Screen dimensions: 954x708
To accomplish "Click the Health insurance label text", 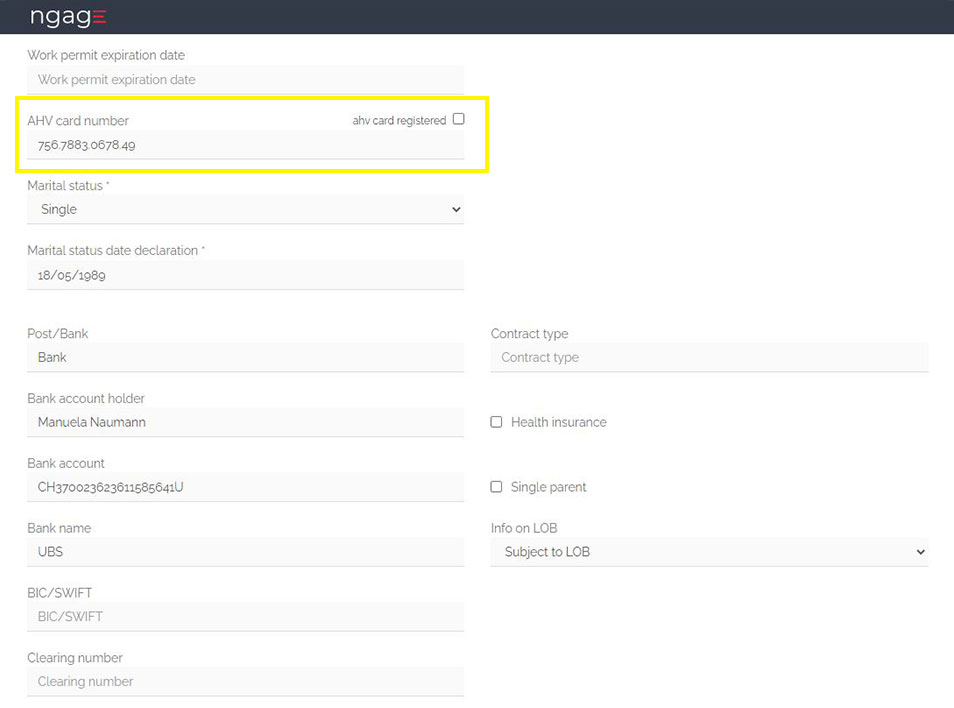I will (559, 422).
